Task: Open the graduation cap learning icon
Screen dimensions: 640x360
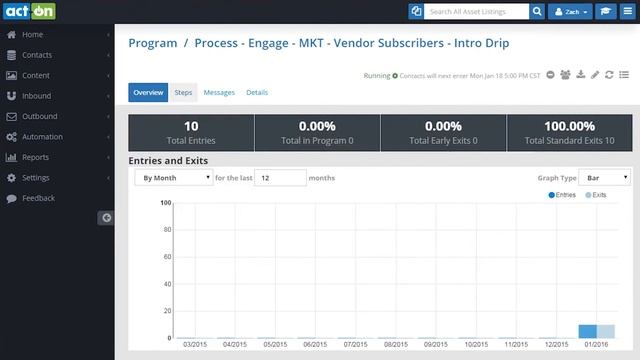Action: point(605,11)
